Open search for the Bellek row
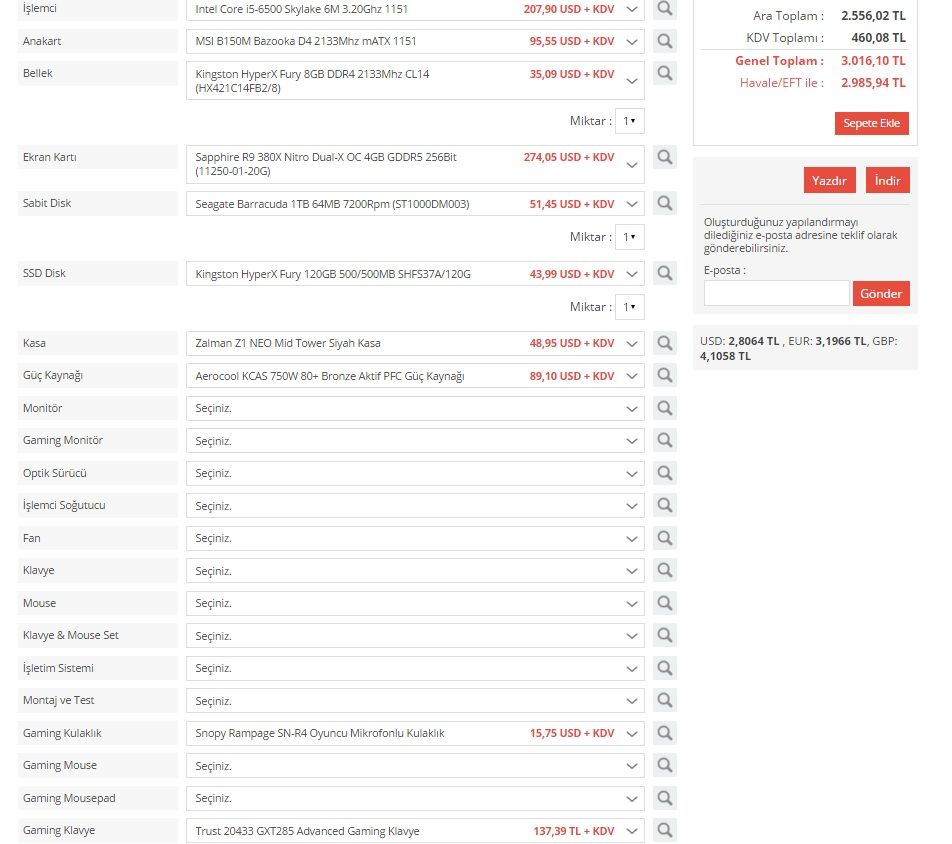The height and width of the screenshot is (844, 952). coord(665,73)
